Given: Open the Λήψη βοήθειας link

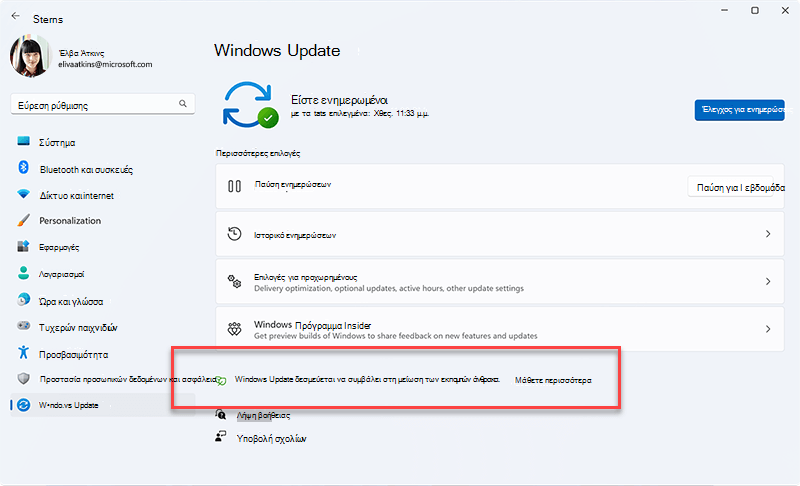Looking at the screenshot, I should click(x=263, y=416).
